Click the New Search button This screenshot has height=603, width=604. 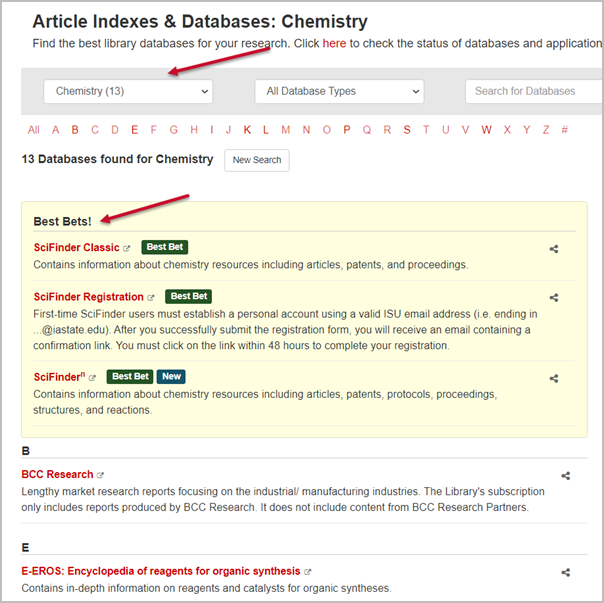tap(257, 160)
